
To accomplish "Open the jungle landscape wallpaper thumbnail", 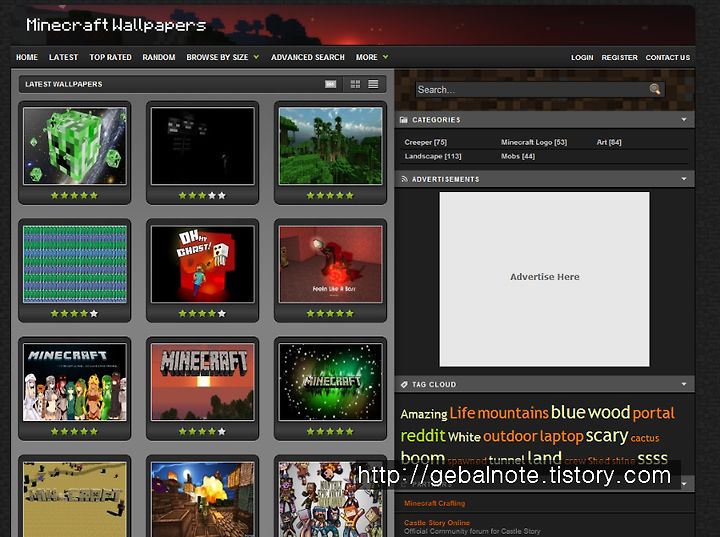I will point(330,146).
